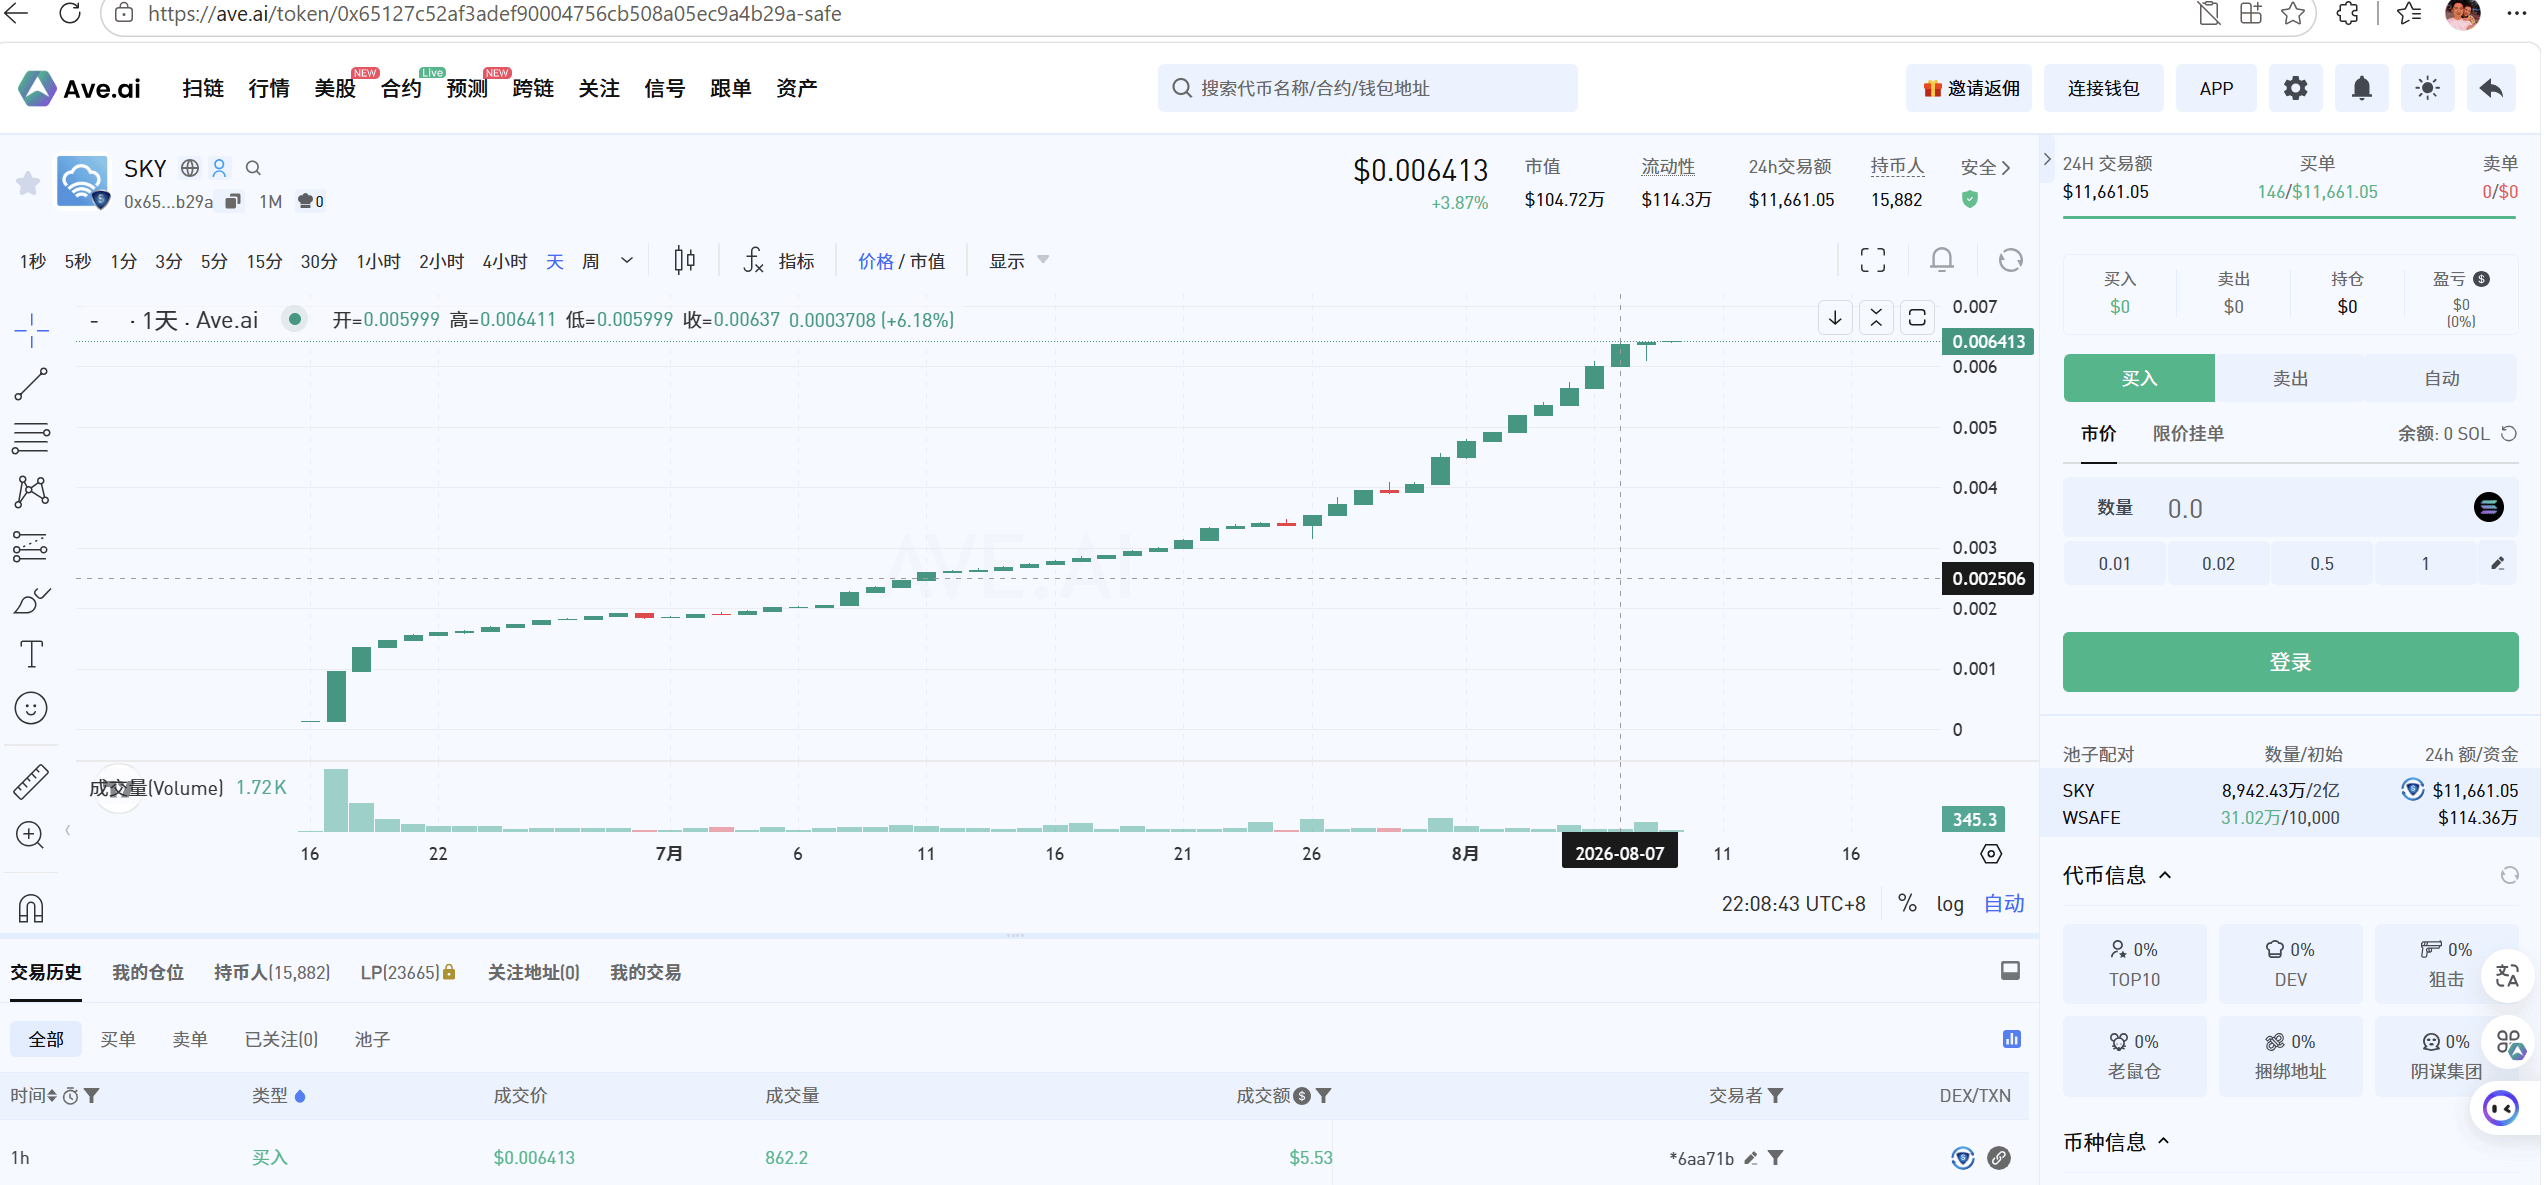Open the APP download button

[x=2216, y=88]
